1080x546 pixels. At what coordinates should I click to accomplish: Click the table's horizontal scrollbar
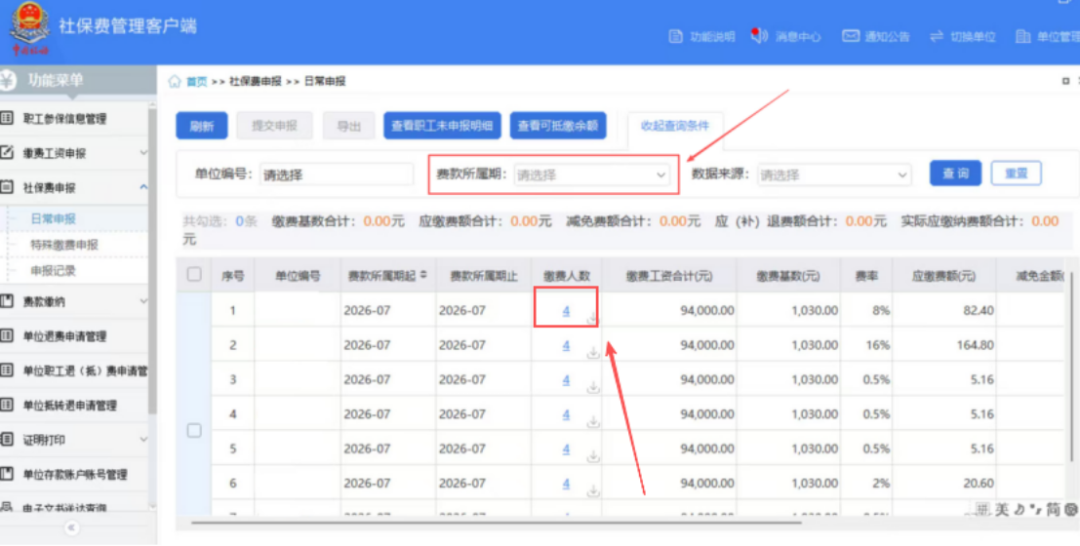tap(496, 523)
